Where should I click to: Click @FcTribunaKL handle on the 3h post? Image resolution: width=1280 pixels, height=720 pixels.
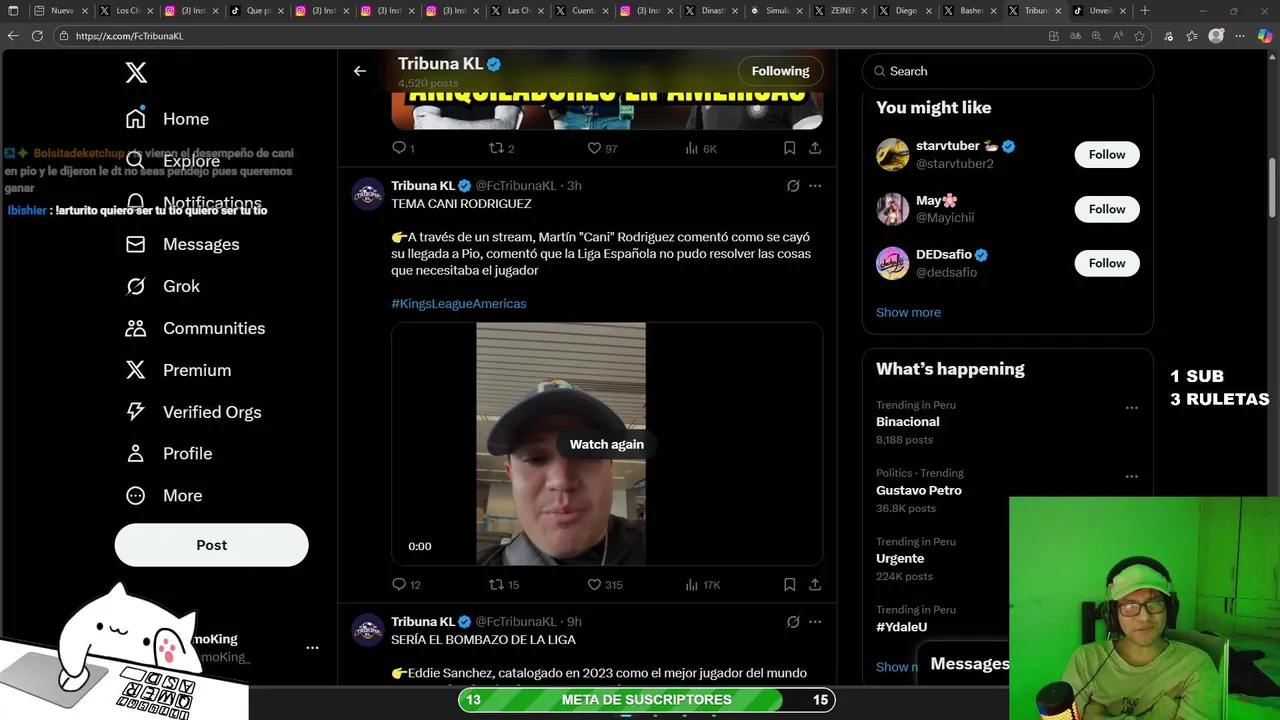tap(516, 186)
